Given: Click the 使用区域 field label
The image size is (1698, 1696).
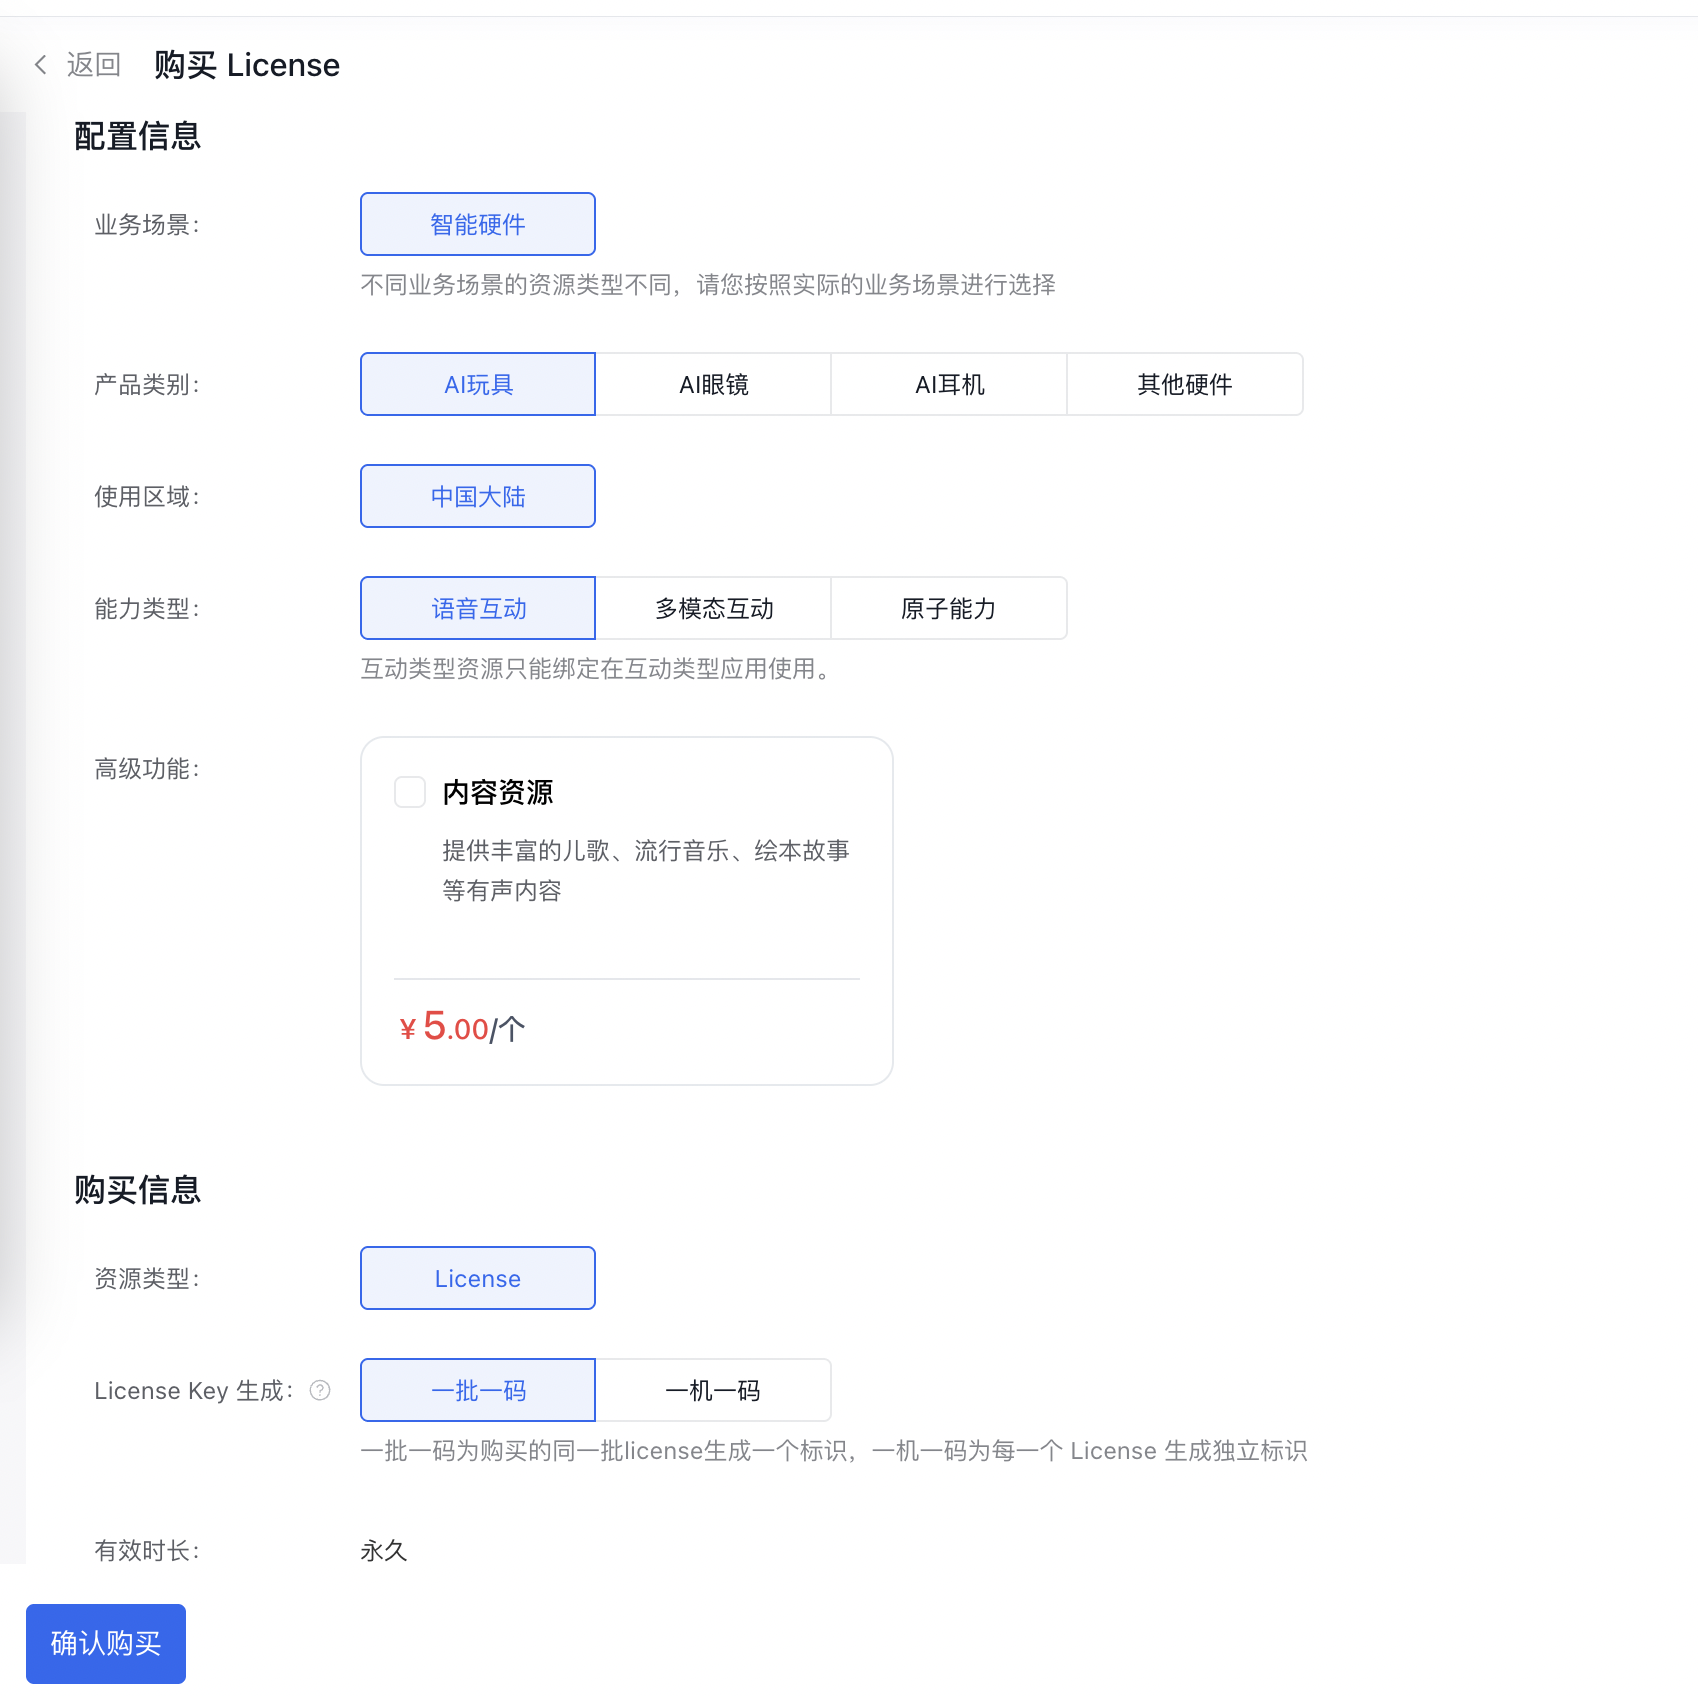Looking at the screenshot, I should pyautogui.click(x=147, y=497).
